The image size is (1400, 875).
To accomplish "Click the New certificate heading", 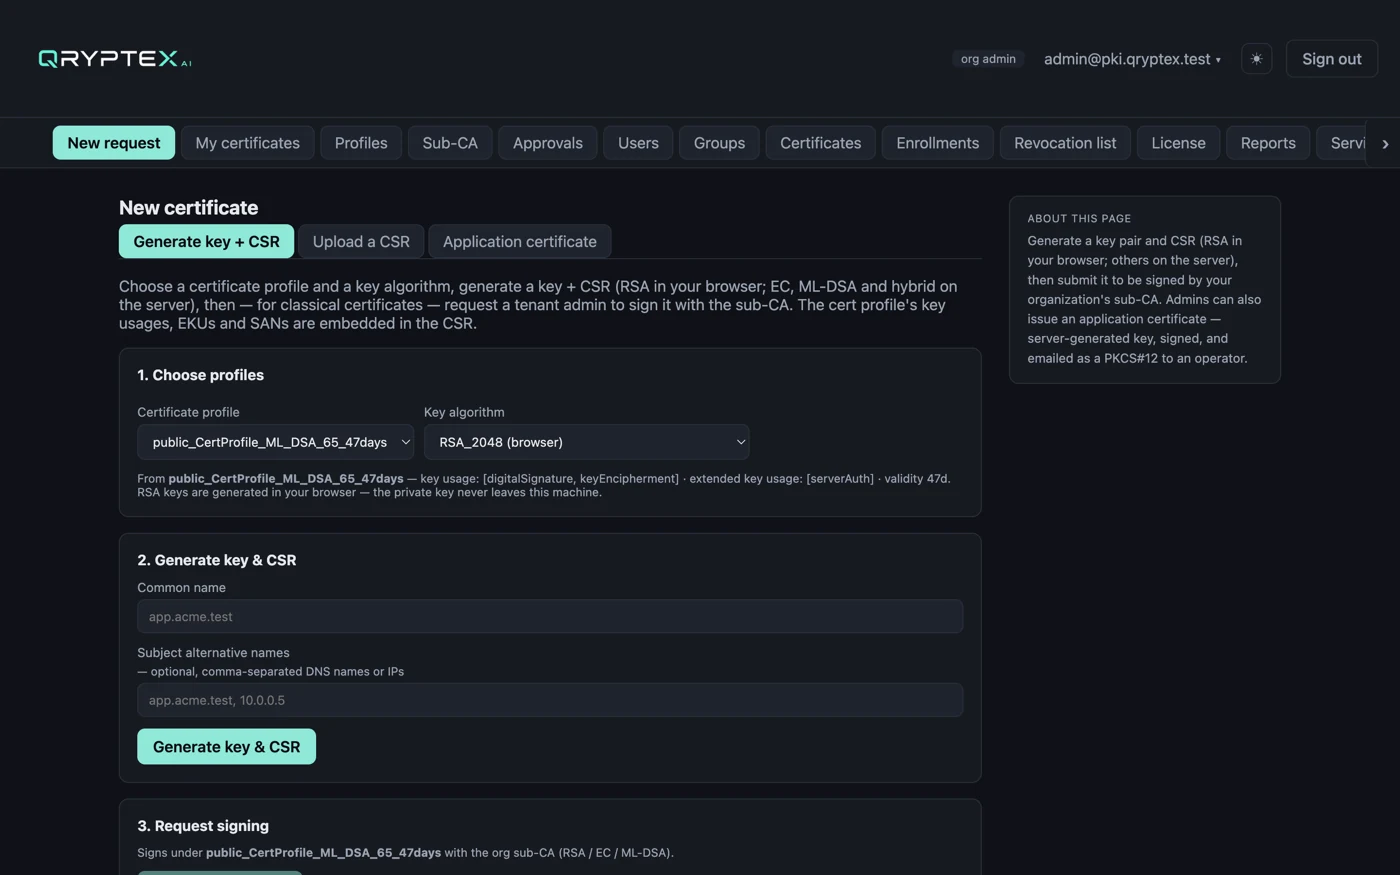I will (x=188, y=208).
